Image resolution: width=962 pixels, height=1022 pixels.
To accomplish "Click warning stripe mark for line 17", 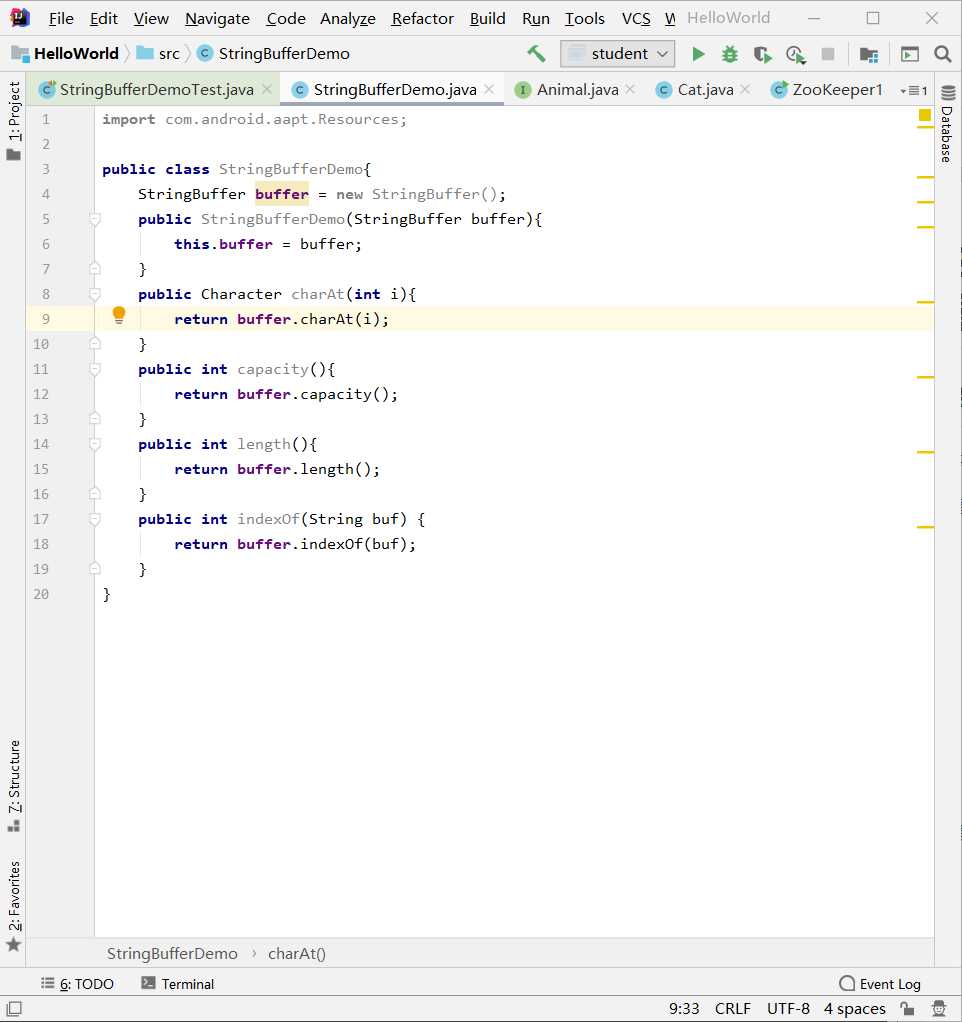I will tap(926, 527).
